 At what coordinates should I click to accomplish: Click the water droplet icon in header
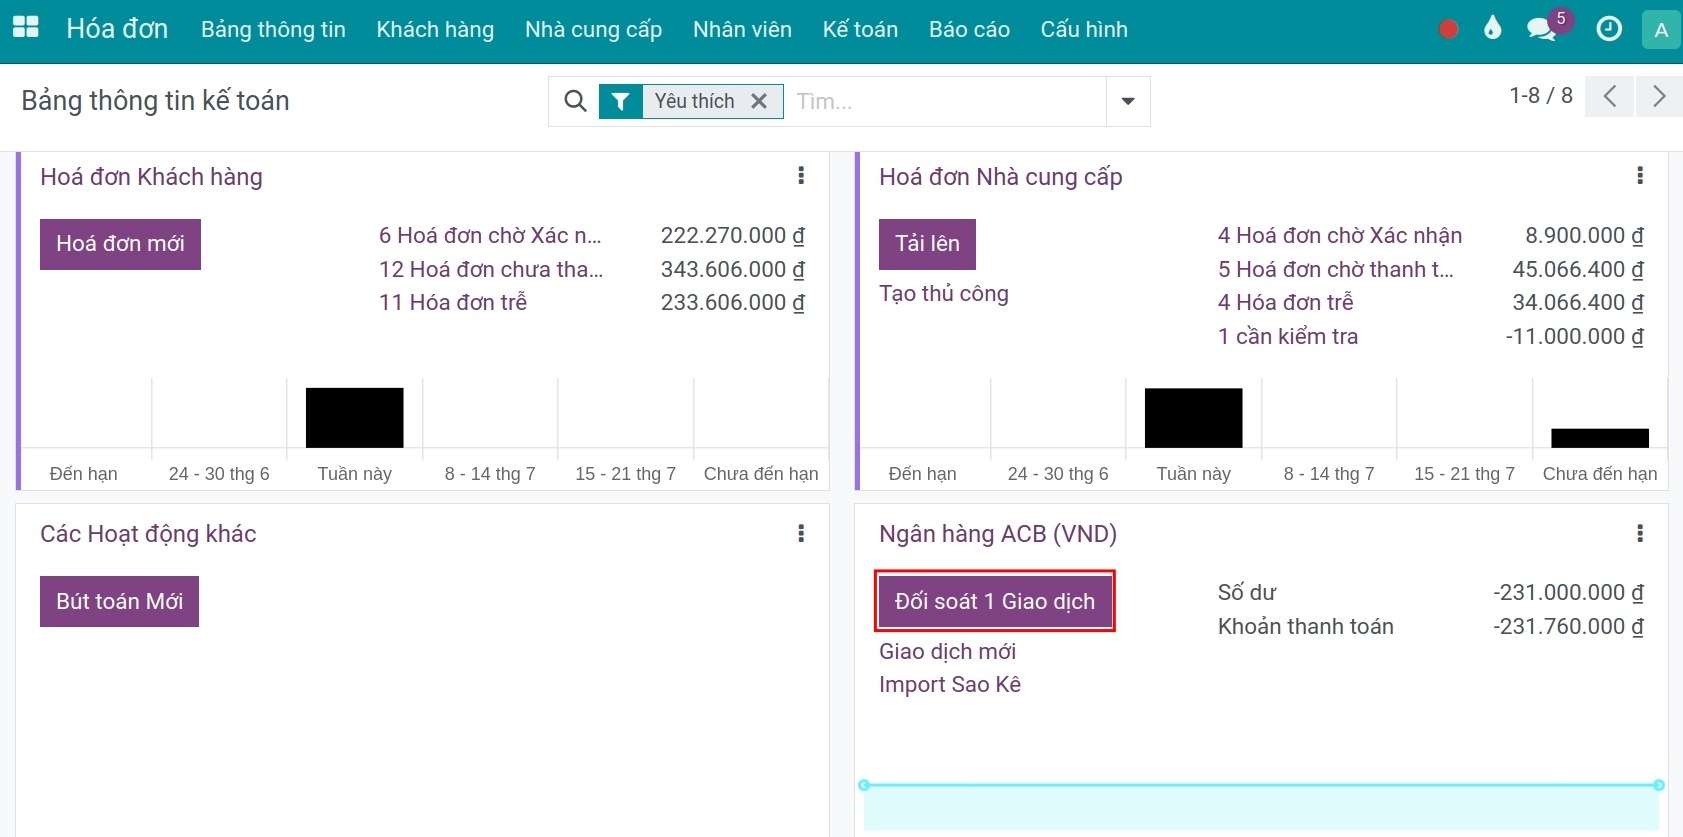tap(1492, 28)
